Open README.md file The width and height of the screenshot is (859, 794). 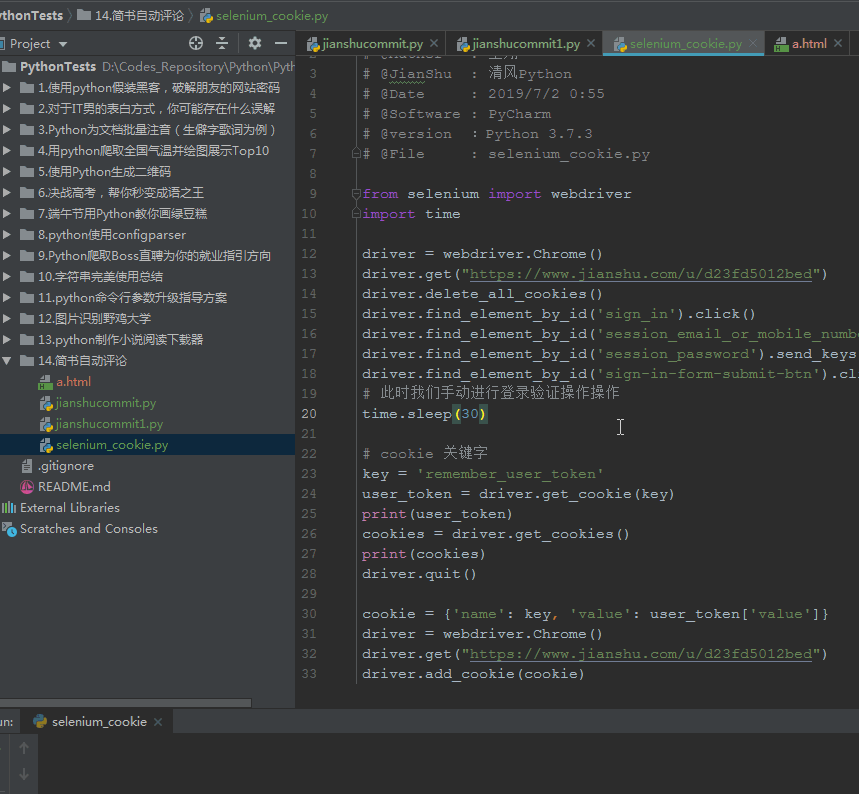pyautogui.click(x=74, y=487)
